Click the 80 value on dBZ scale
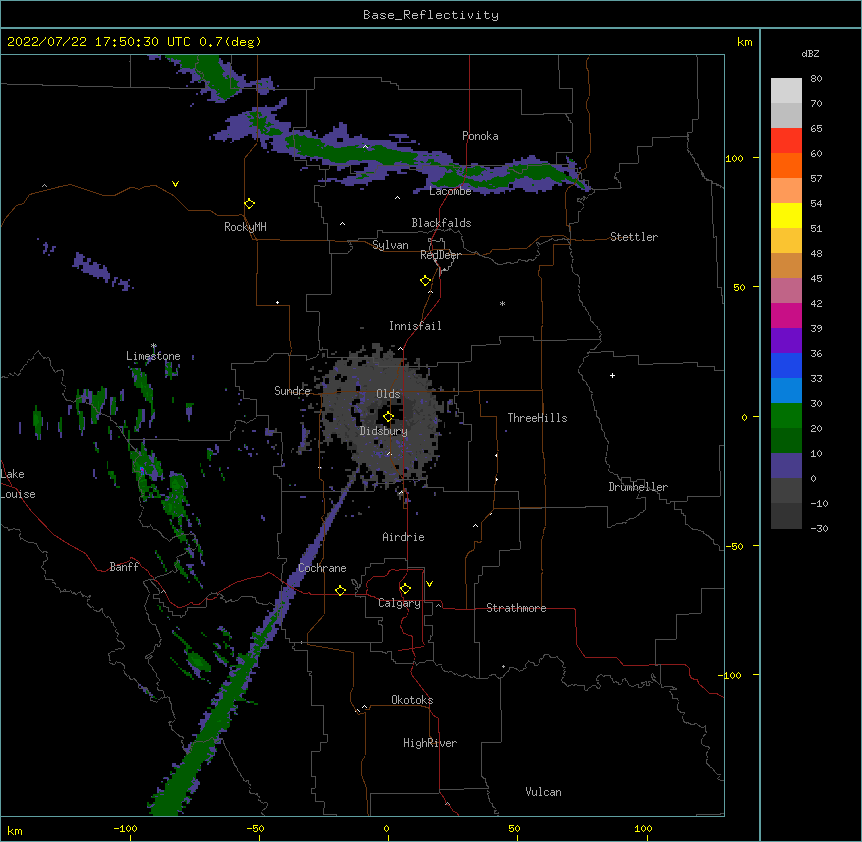This screenshot has width=862, height=842. point(816,79)
